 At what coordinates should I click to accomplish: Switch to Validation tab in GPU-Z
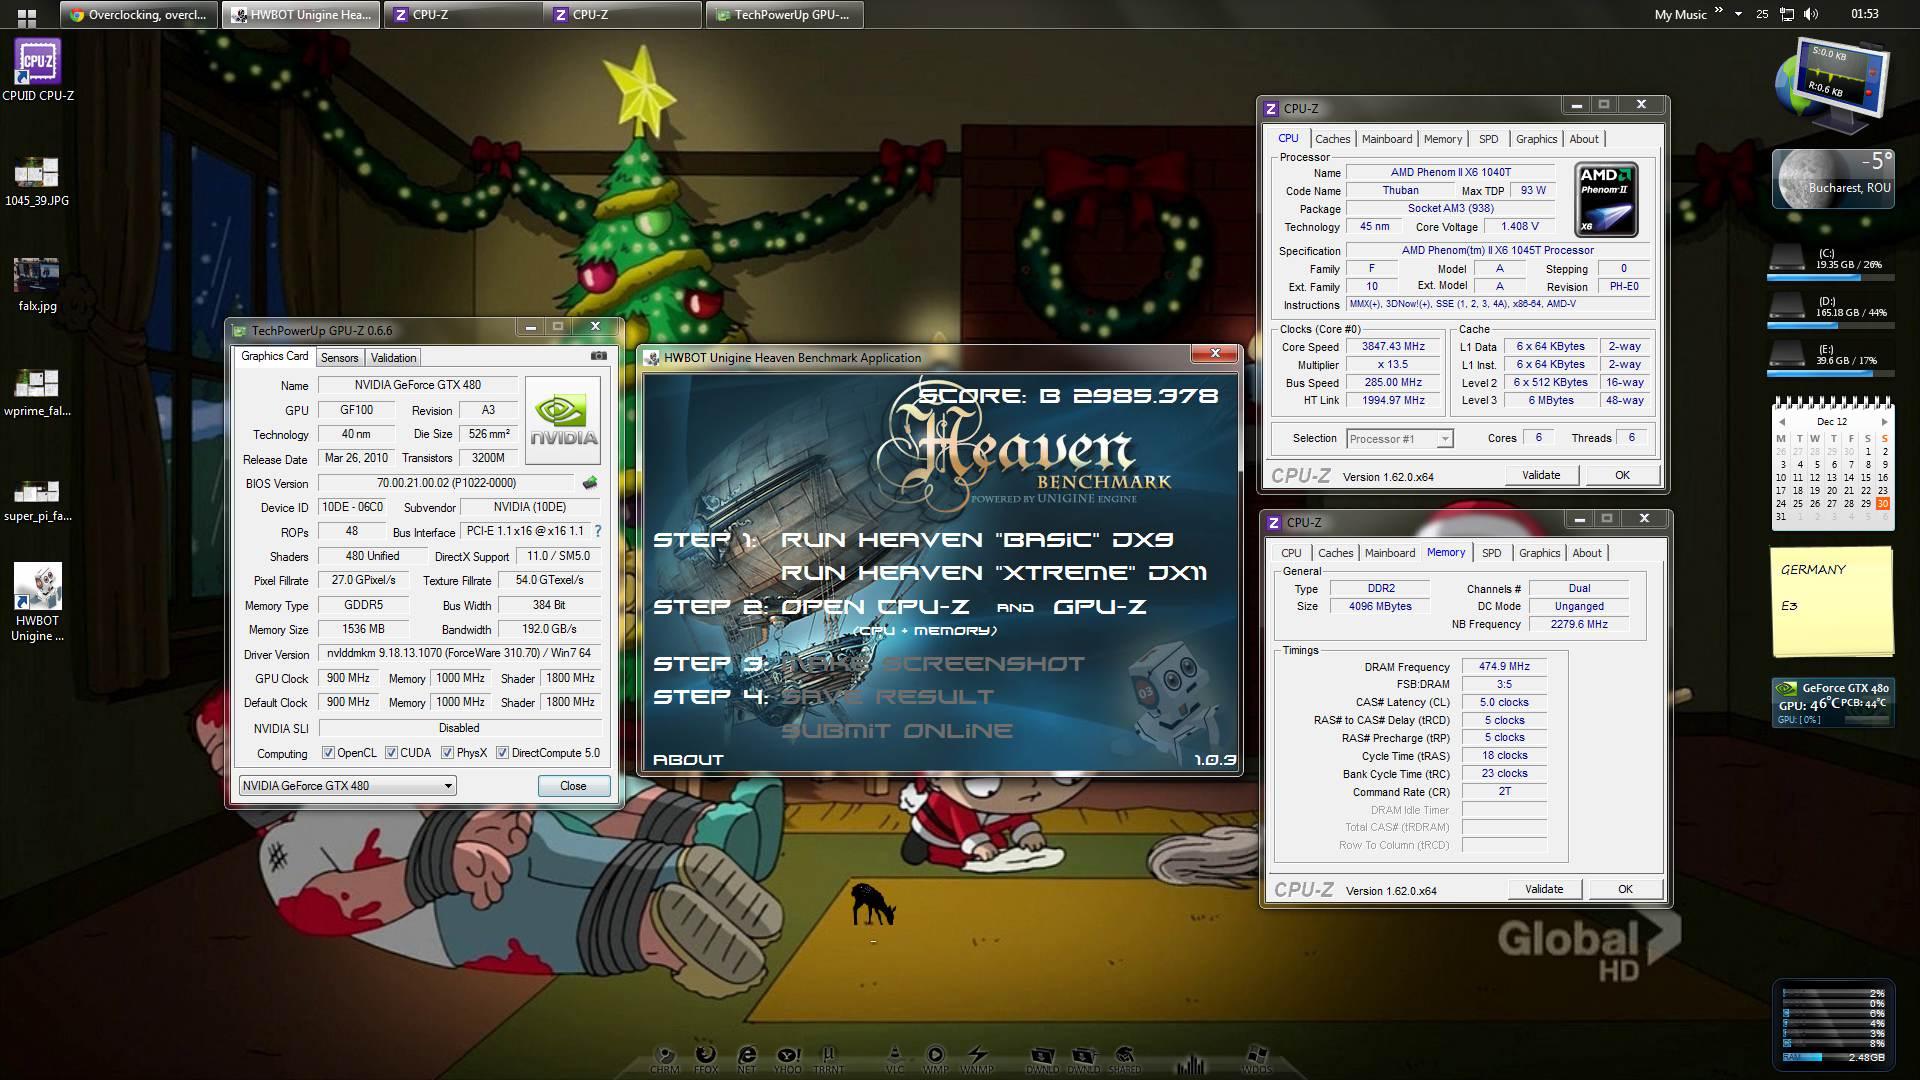coord(393,358)
